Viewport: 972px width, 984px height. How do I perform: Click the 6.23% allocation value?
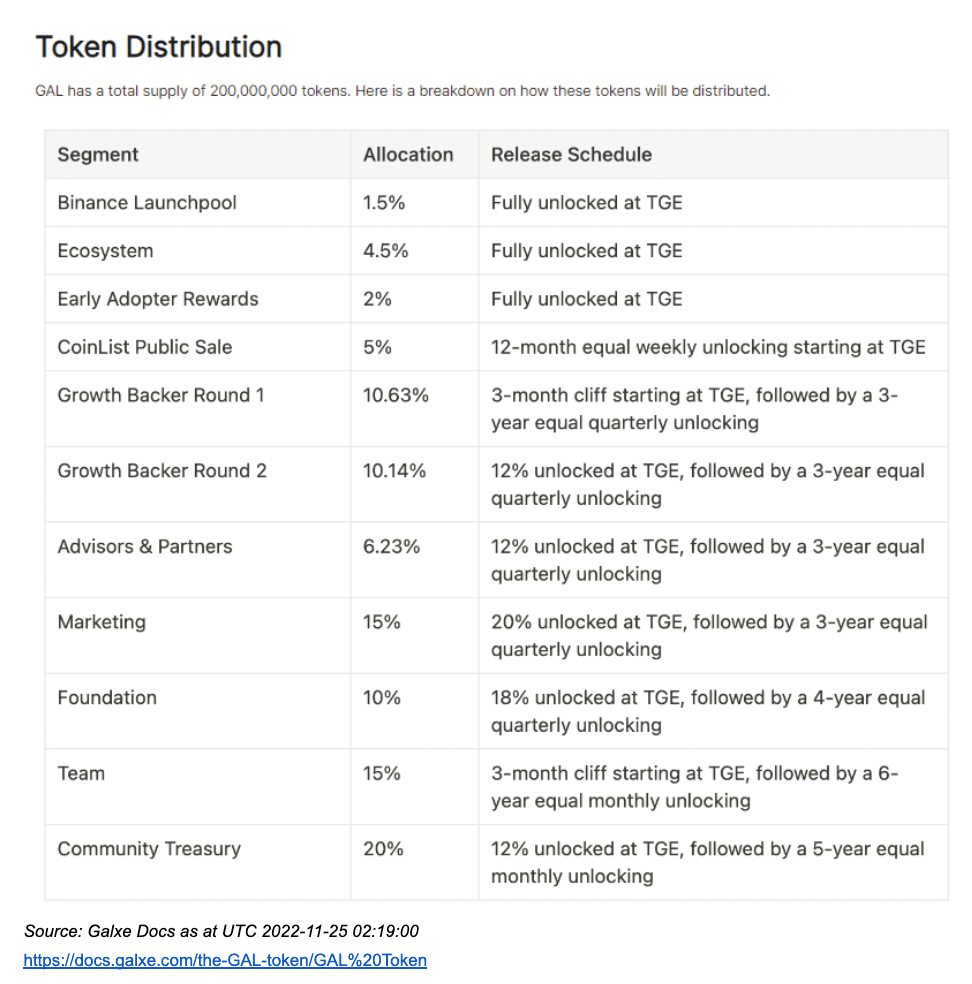pyautogui.click(x=392, y=547)
